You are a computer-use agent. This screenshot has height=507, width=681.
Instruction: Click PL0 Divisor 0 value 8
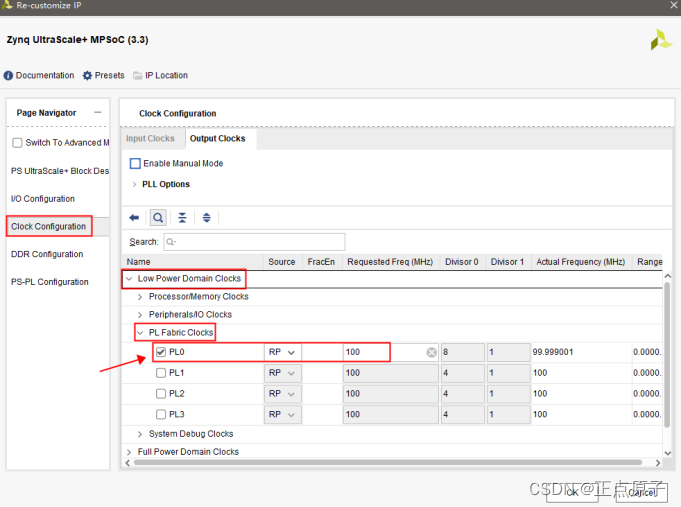pos(463,352)
